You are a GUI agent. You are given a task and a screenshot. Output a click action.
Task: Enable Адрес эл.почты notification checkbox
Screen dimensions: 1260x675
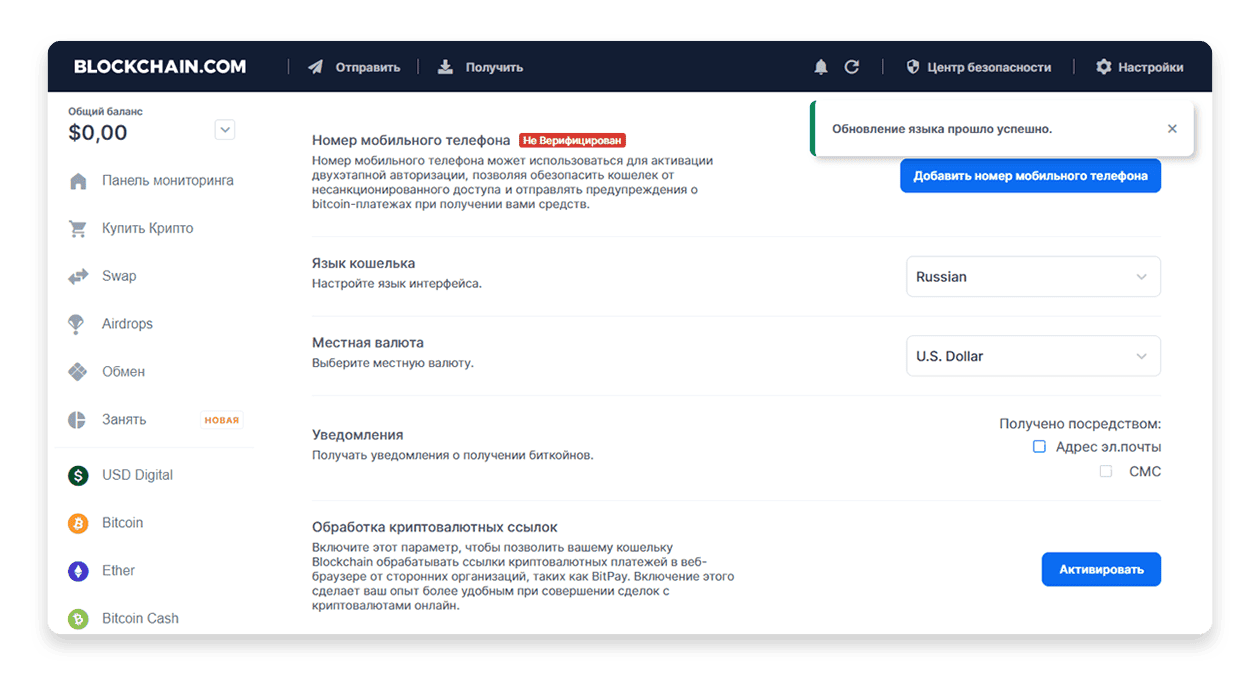(x=1039, y=447)
